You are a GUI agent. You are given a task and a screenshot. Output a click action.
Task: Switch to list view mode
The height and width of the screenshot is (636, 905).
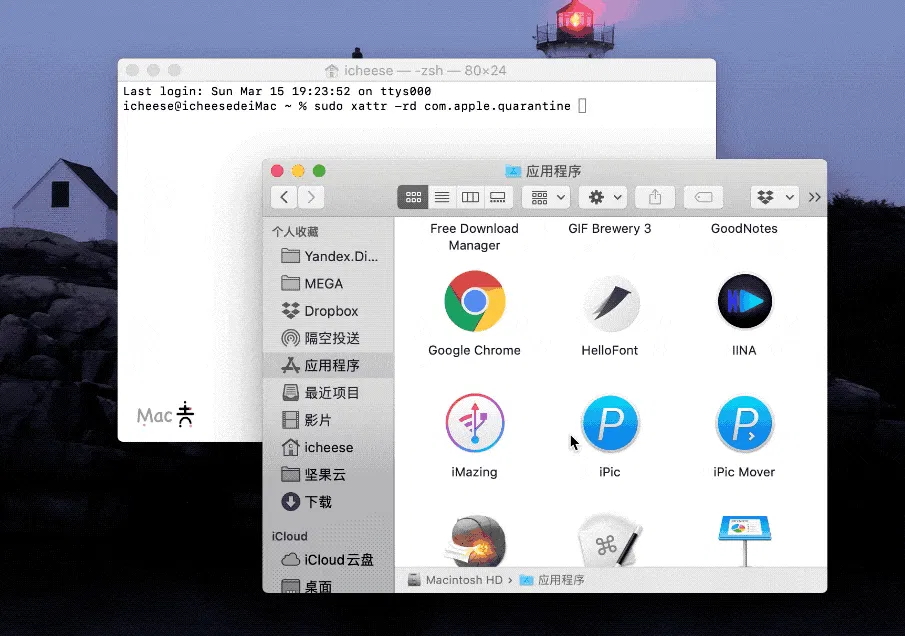coord(442,197)
